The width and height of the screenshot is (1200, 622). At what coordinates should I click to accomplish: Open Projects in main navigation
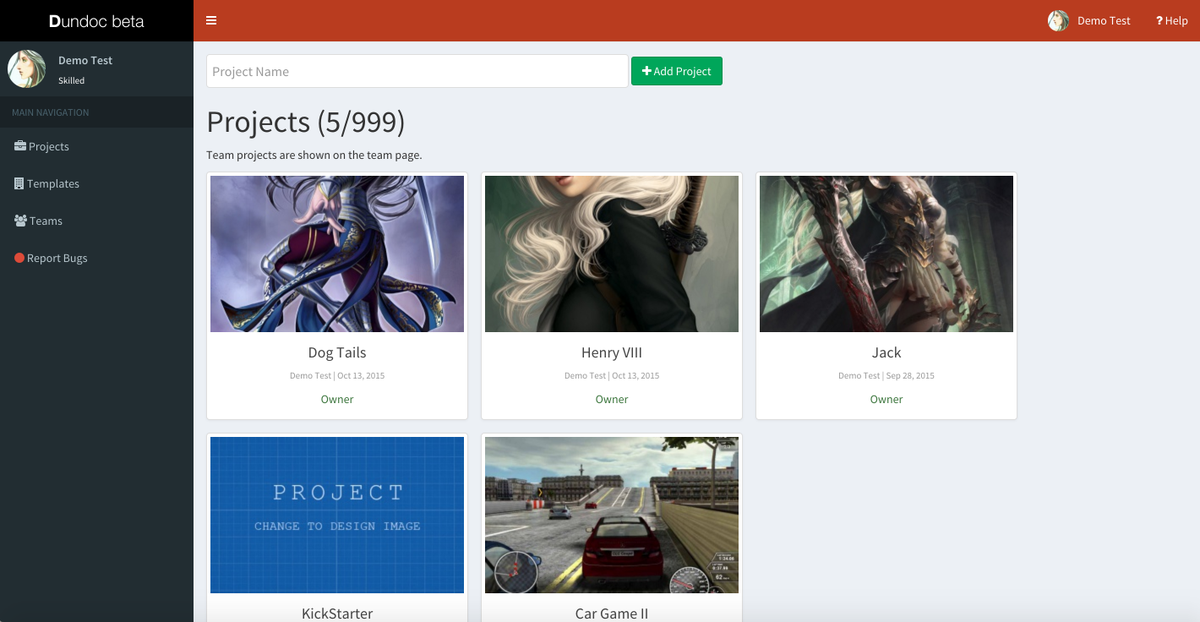point(96,146)
